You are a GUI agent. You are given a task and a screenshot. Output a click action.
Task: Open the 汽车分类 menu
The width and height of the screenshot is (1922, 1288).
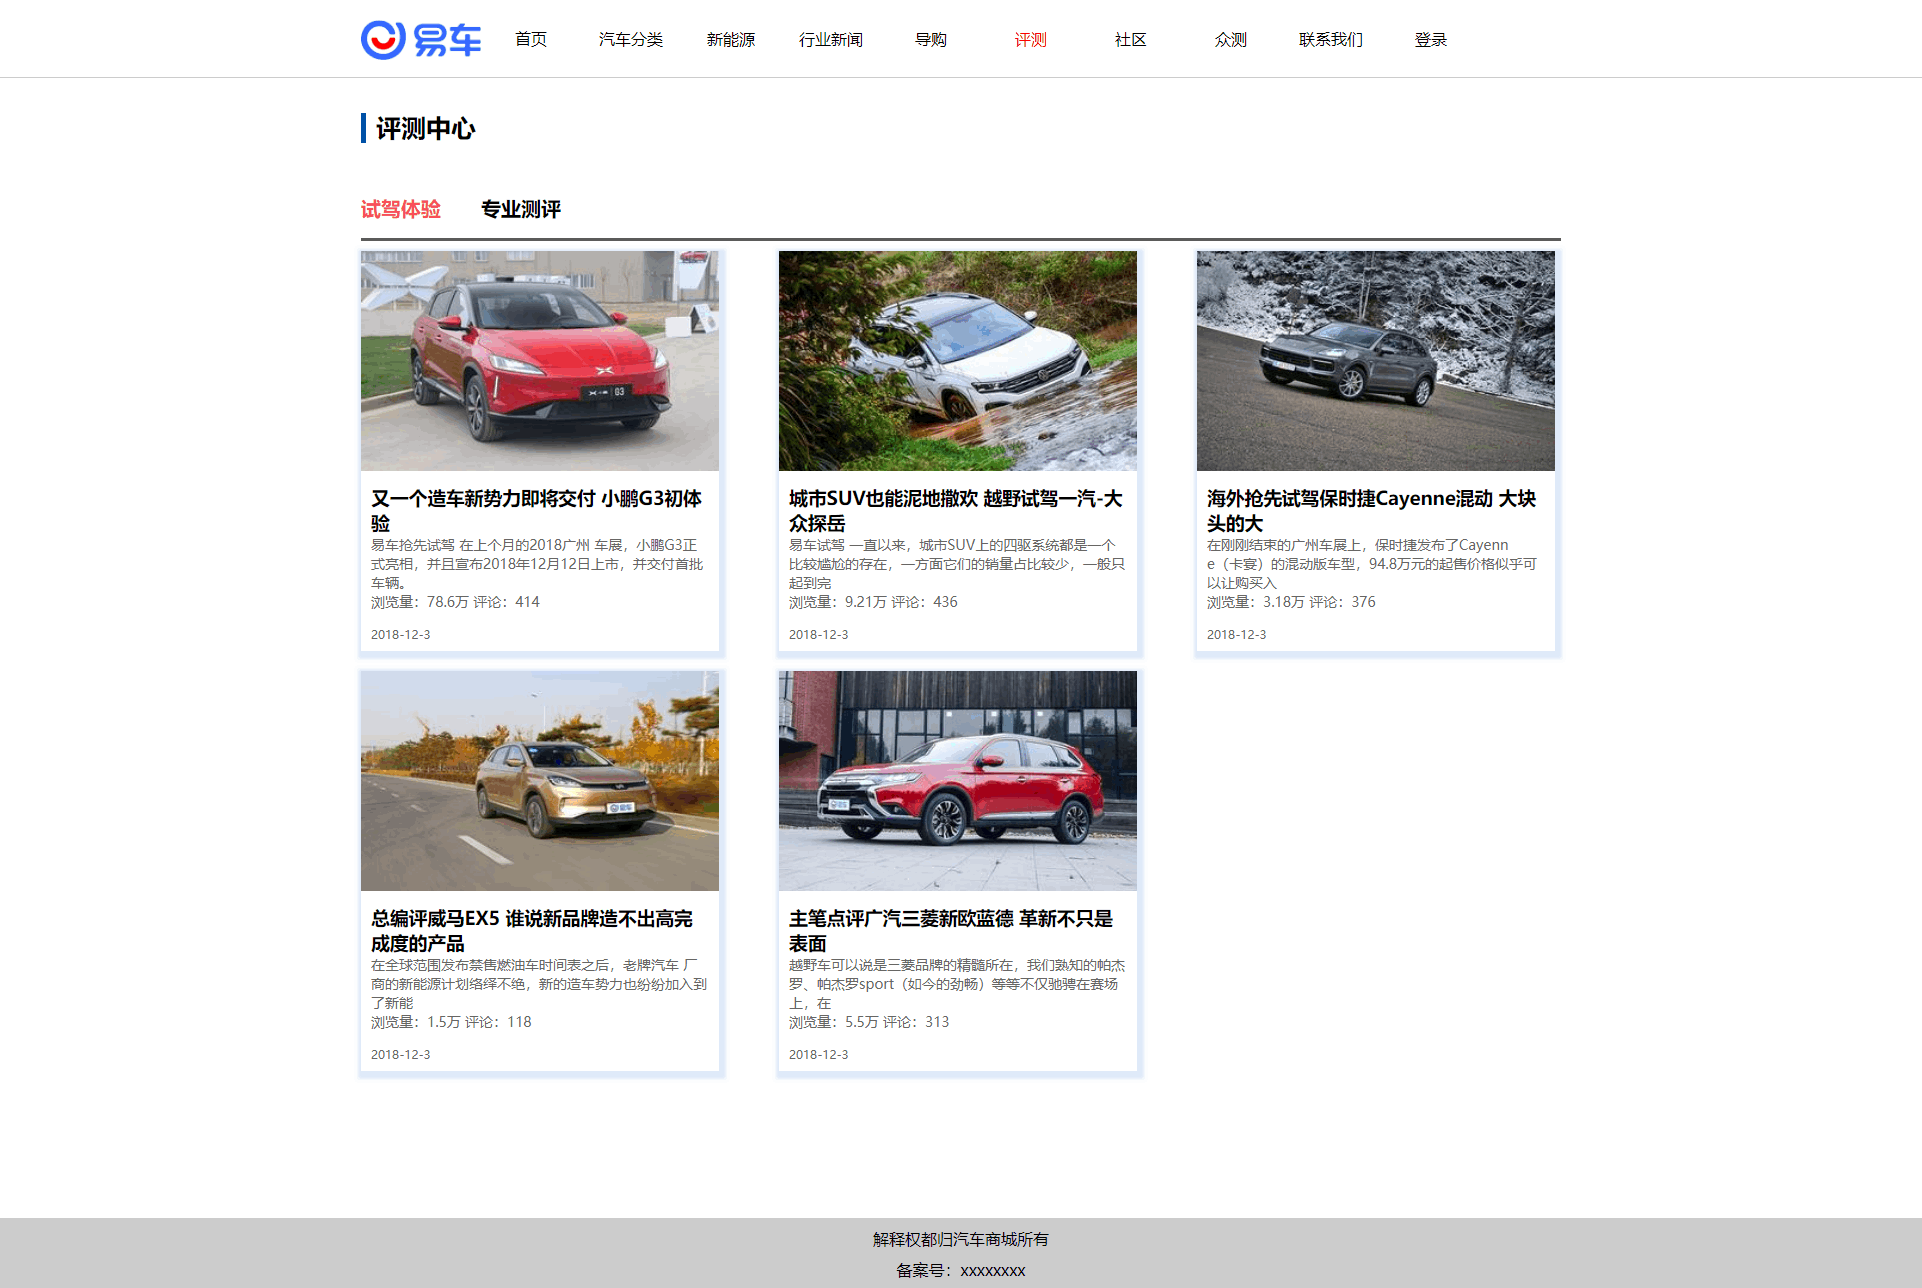(631, 40)
